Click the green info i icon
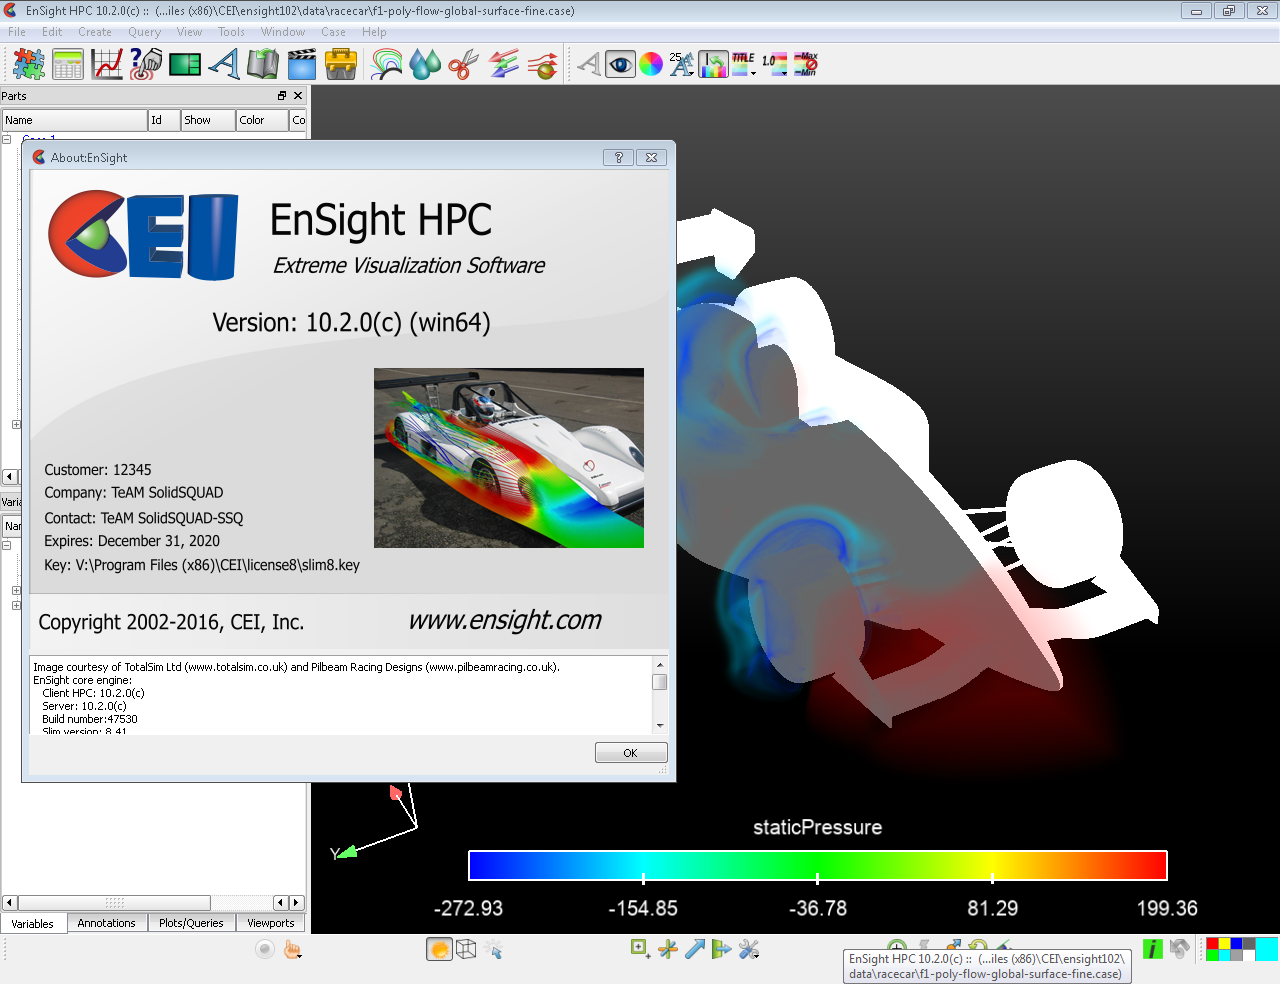The width and height of the screenshot is (1280, 984). (x=1153, y=949)
